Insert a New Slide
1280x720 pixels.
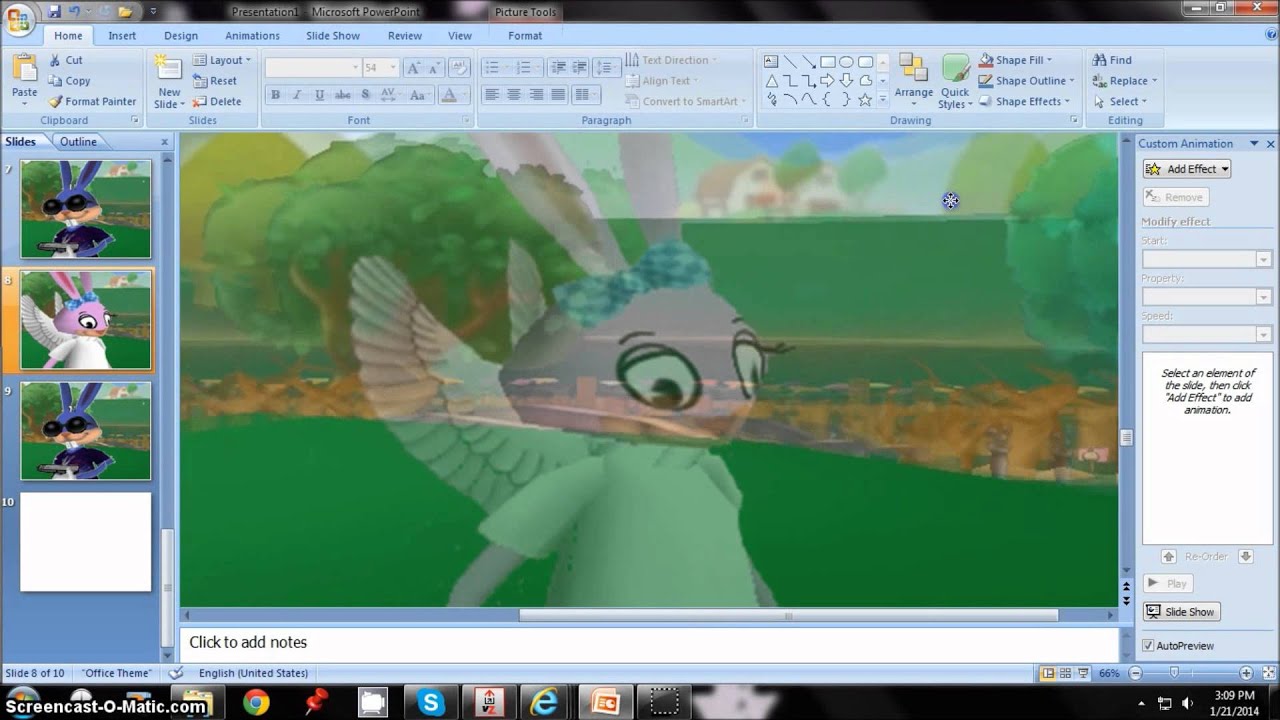(168, 82)
